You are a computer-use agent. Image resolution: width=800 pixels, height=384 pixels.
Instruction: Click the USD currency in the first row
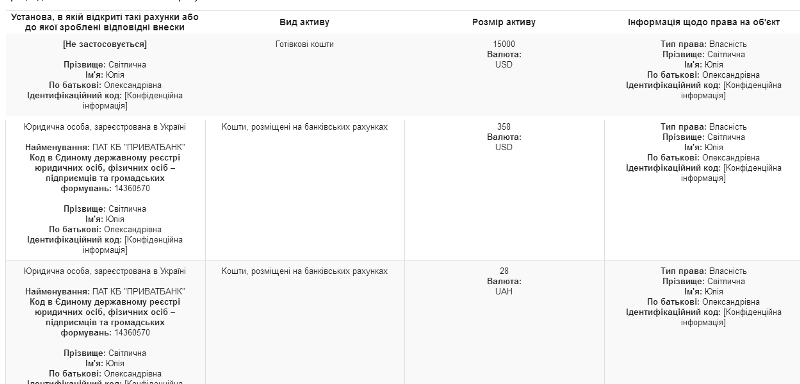[504, 65]
